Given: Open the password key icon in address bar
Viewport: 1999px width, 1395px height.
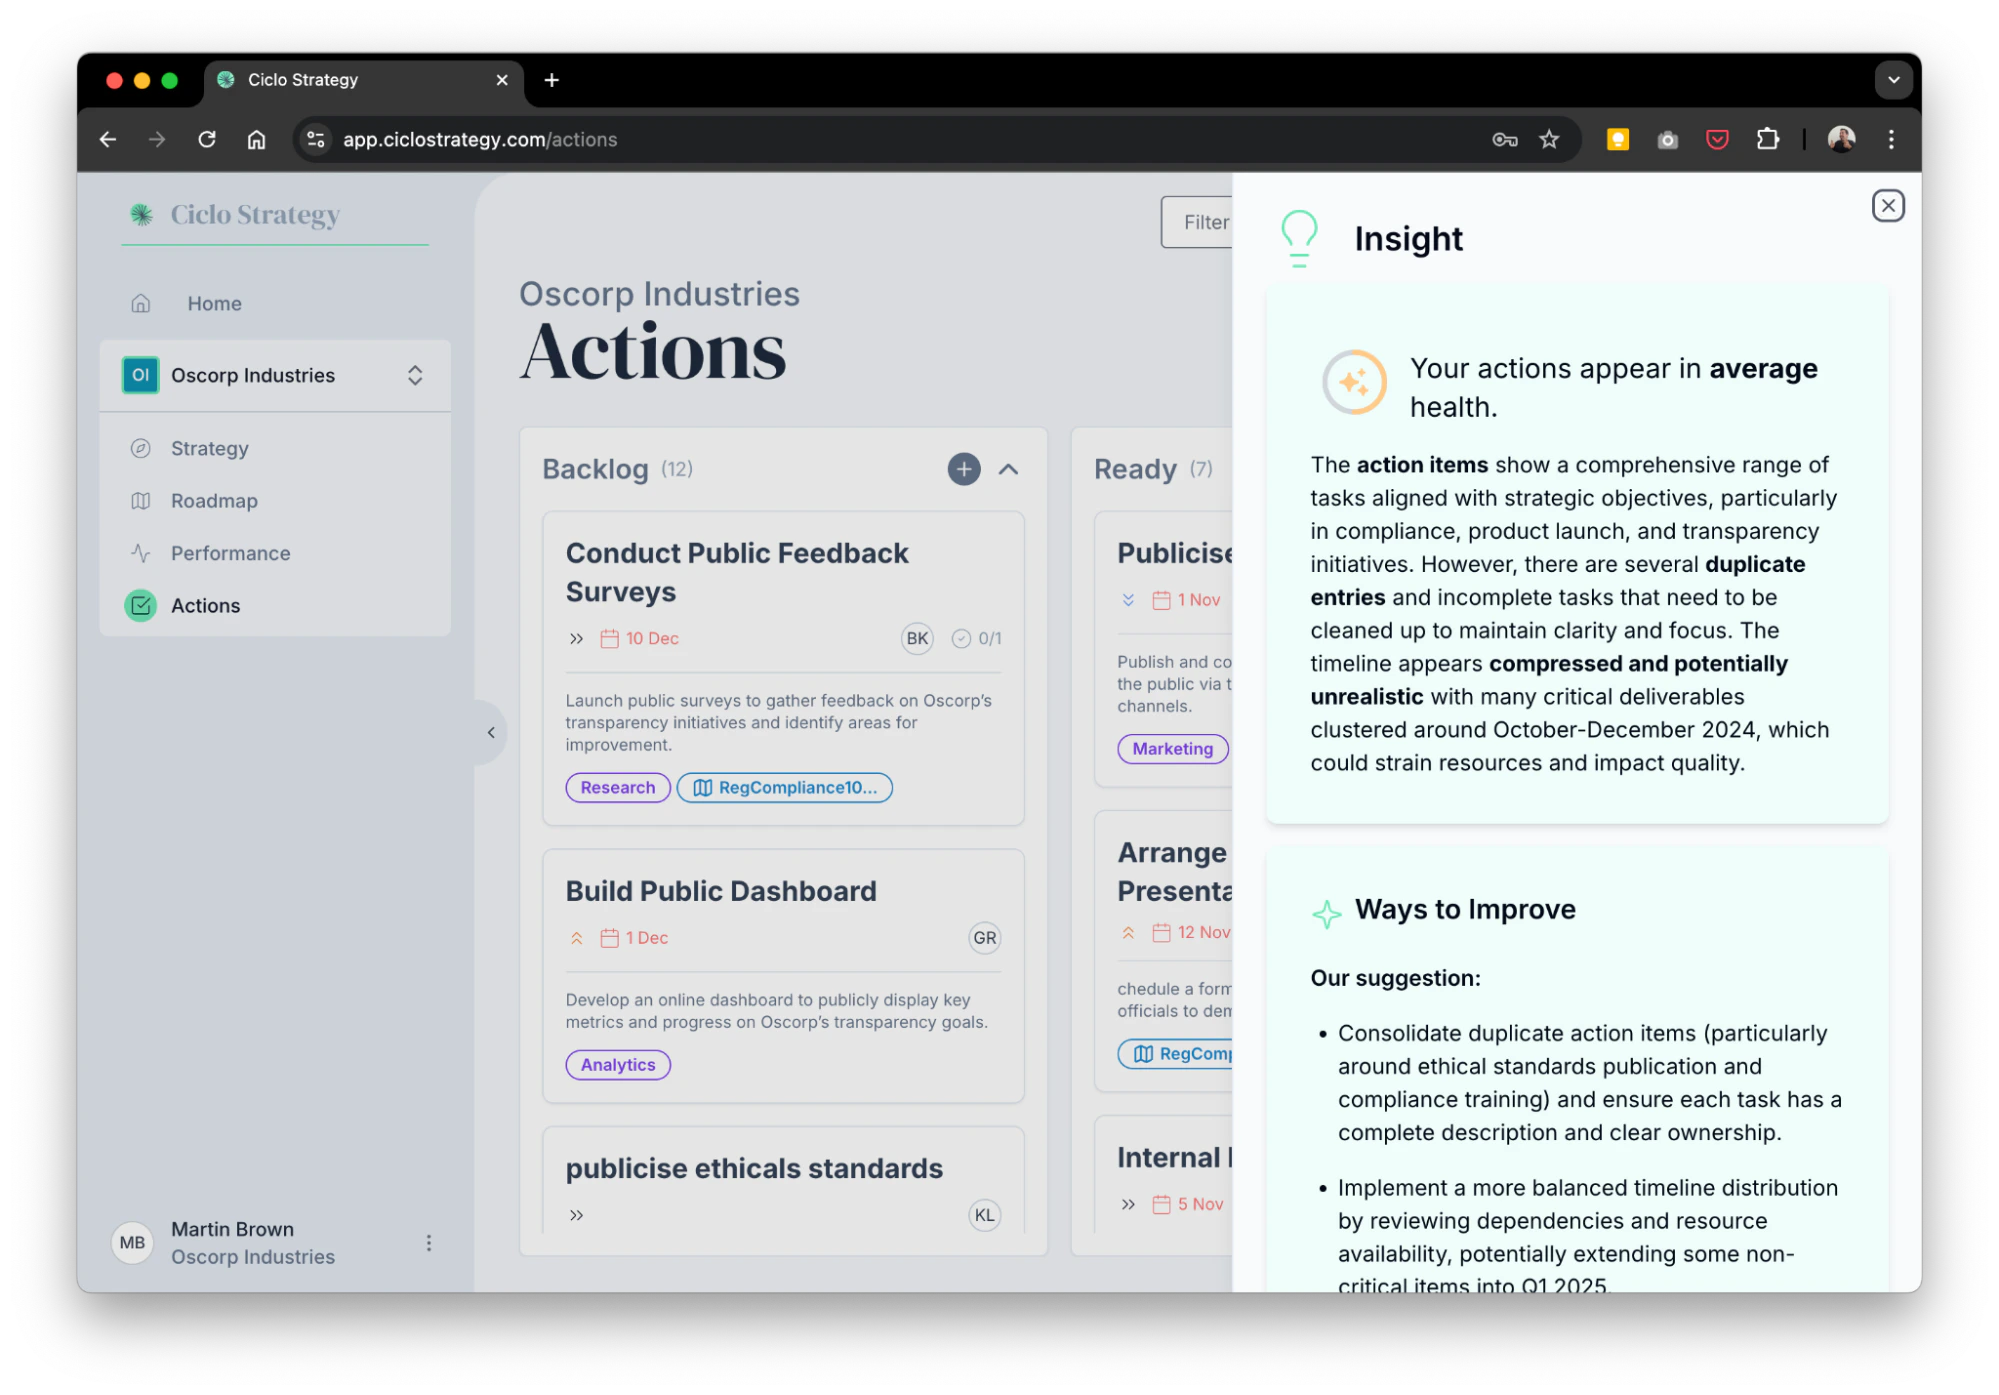Looking at the screenshot, I should tap(1504, 139).
